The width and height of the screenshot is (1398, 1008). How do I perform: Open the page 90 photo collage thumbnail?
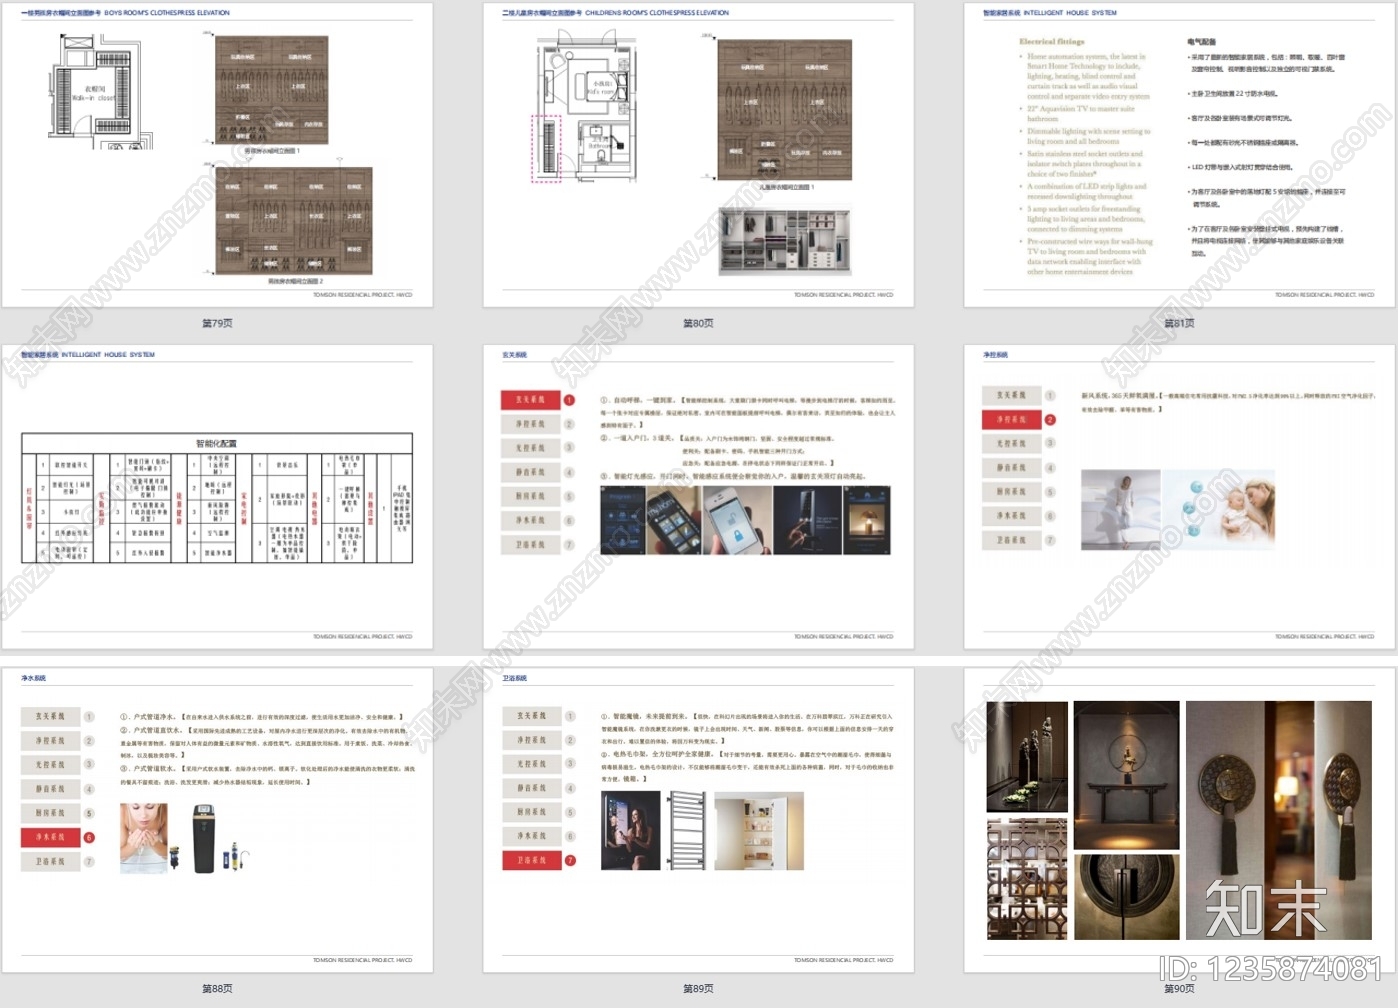[1179, 820]
